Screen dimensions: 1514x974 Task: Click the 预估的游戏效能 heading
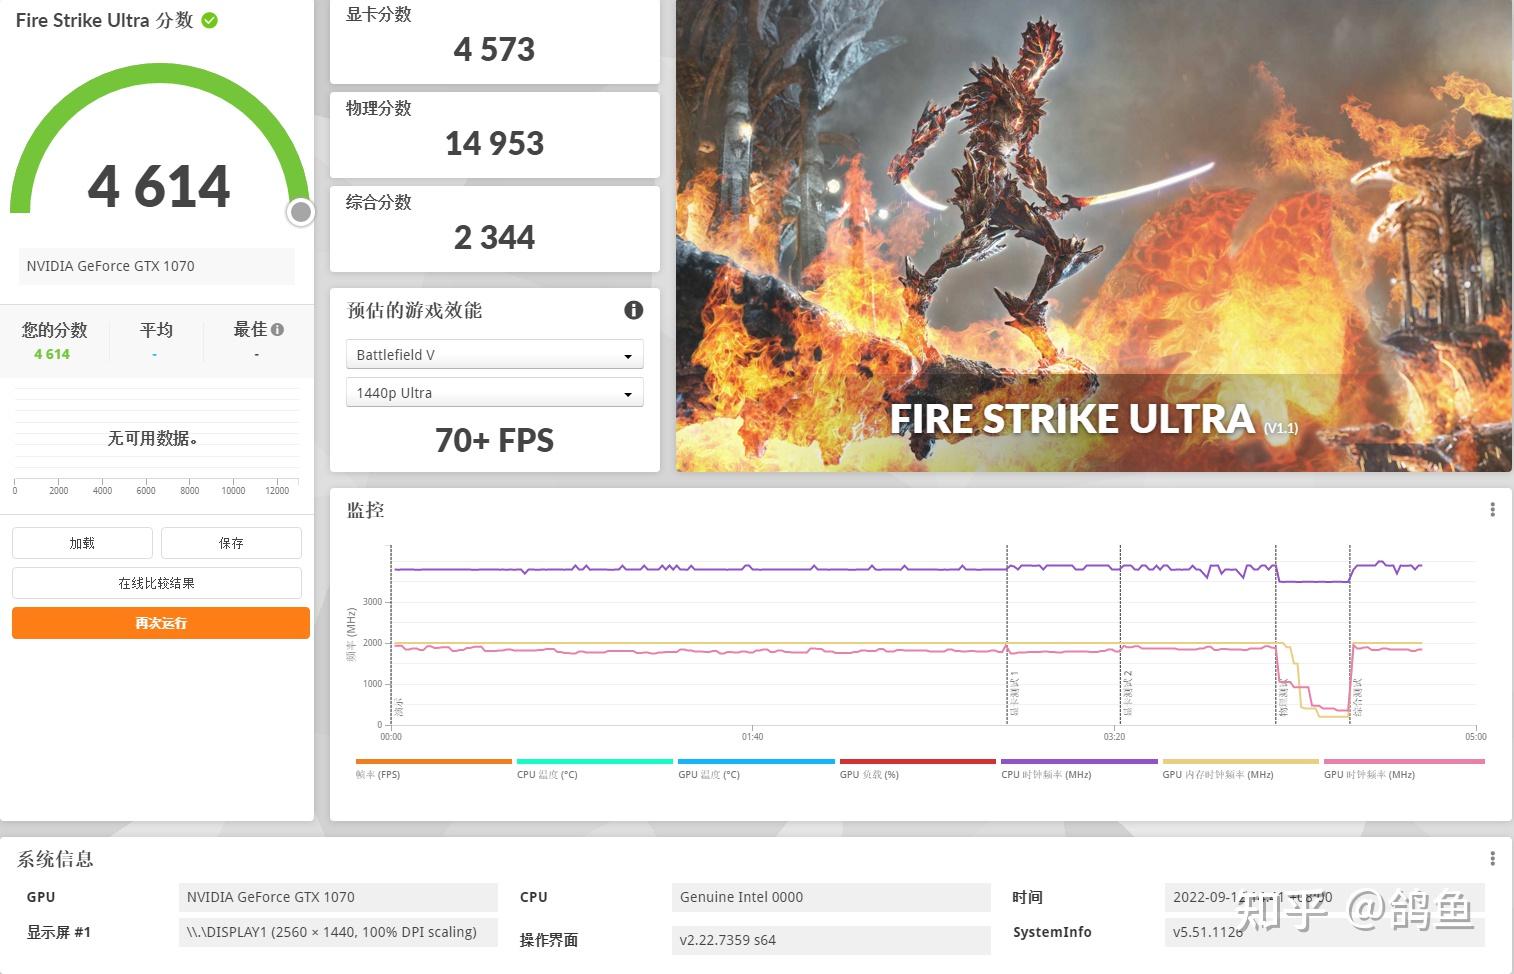click(414, 310)
